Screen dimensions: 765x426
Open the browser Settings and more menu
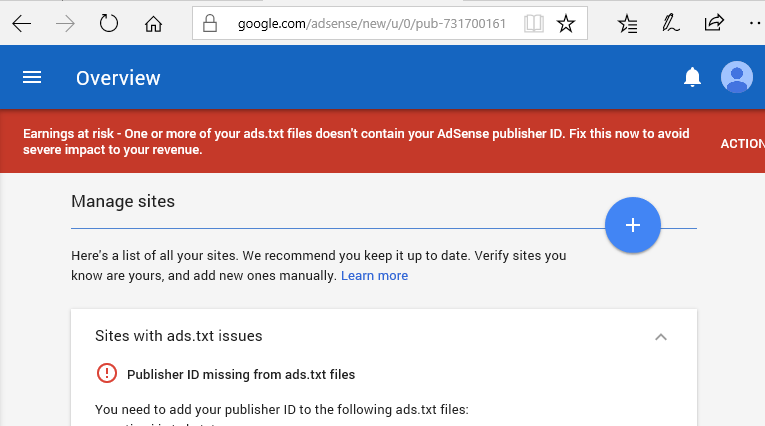coord(754,24)
